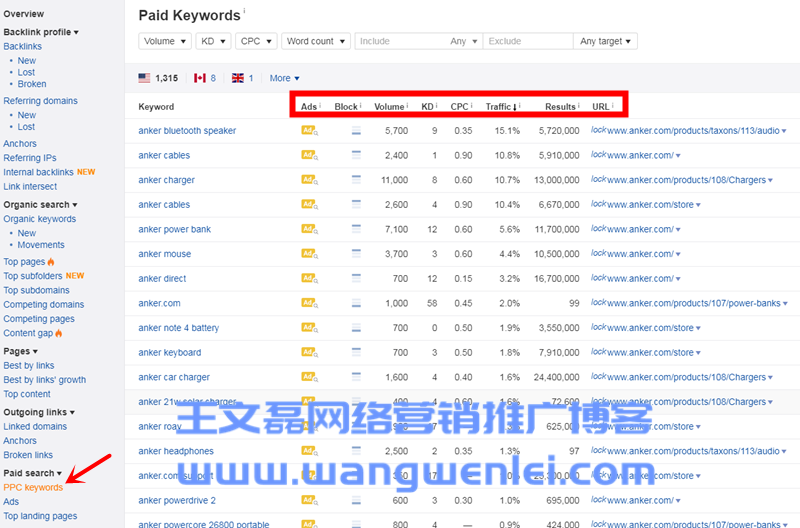Click the Ads icon for anker power bank
This screenshot has width=800, height=528.
(x=309, y=229)
